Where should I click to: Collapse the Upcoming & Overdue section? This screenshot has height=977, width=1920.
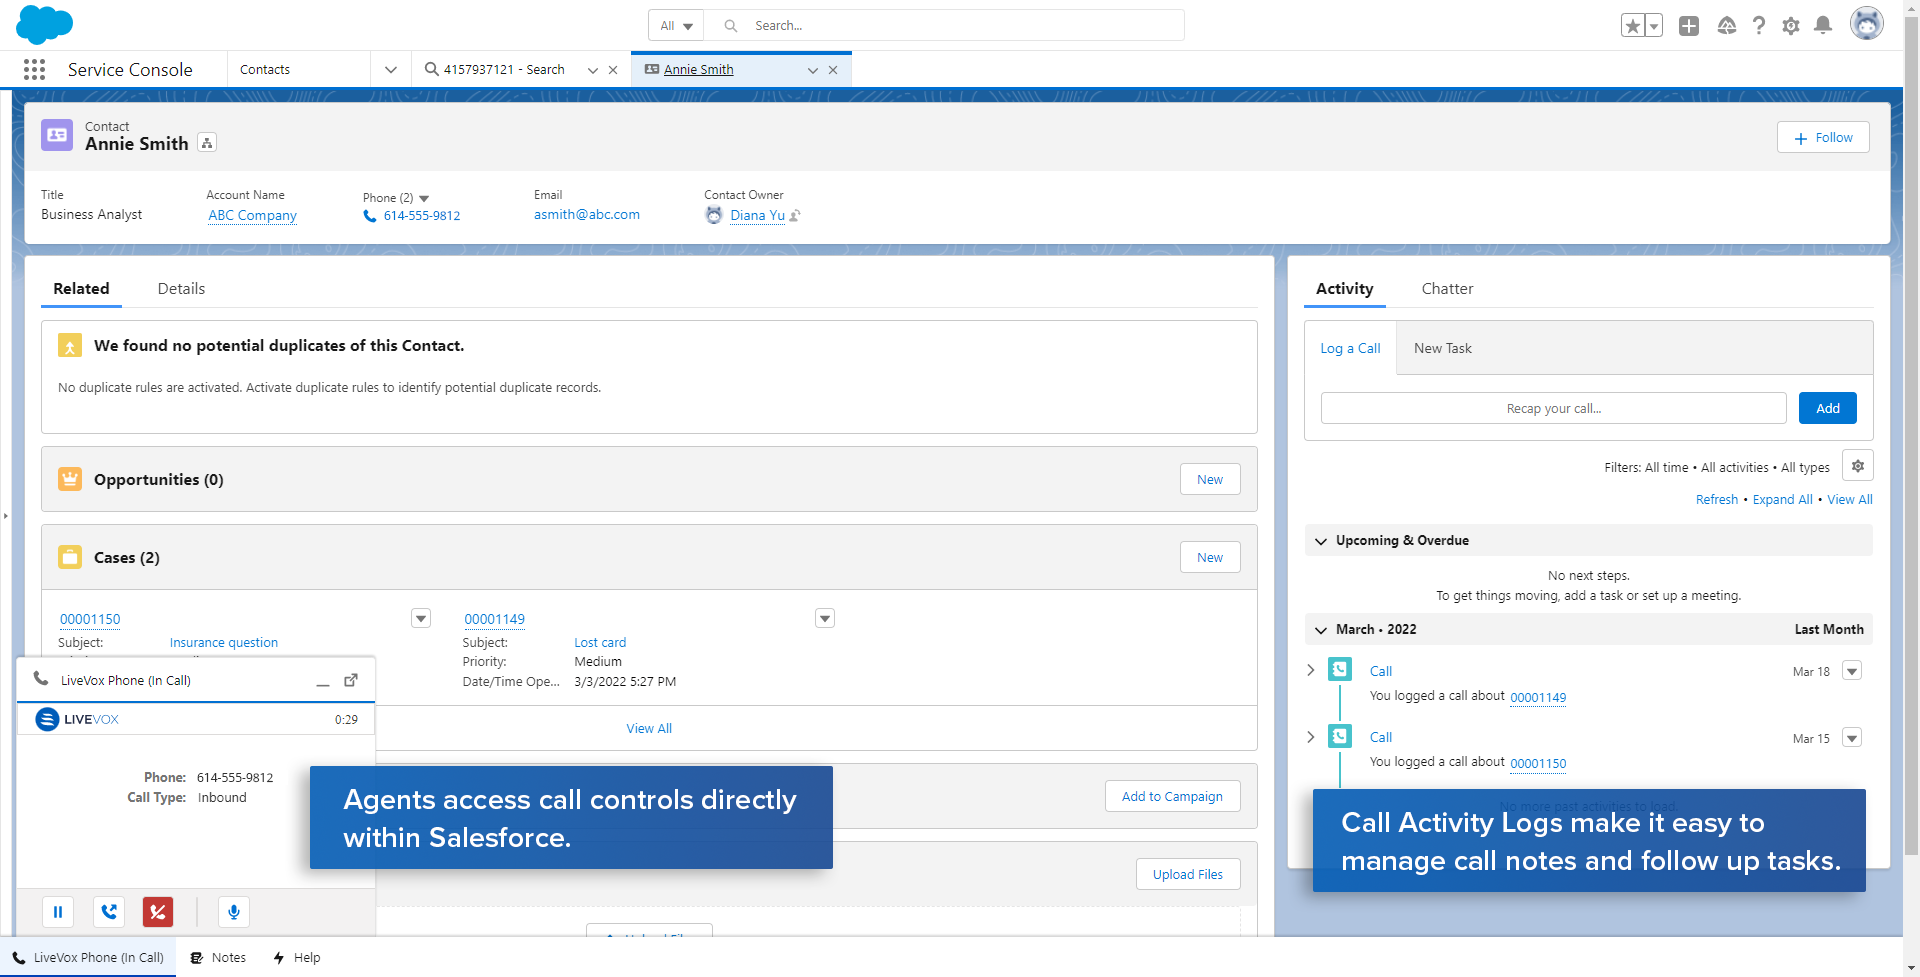tap(1321, 541)
